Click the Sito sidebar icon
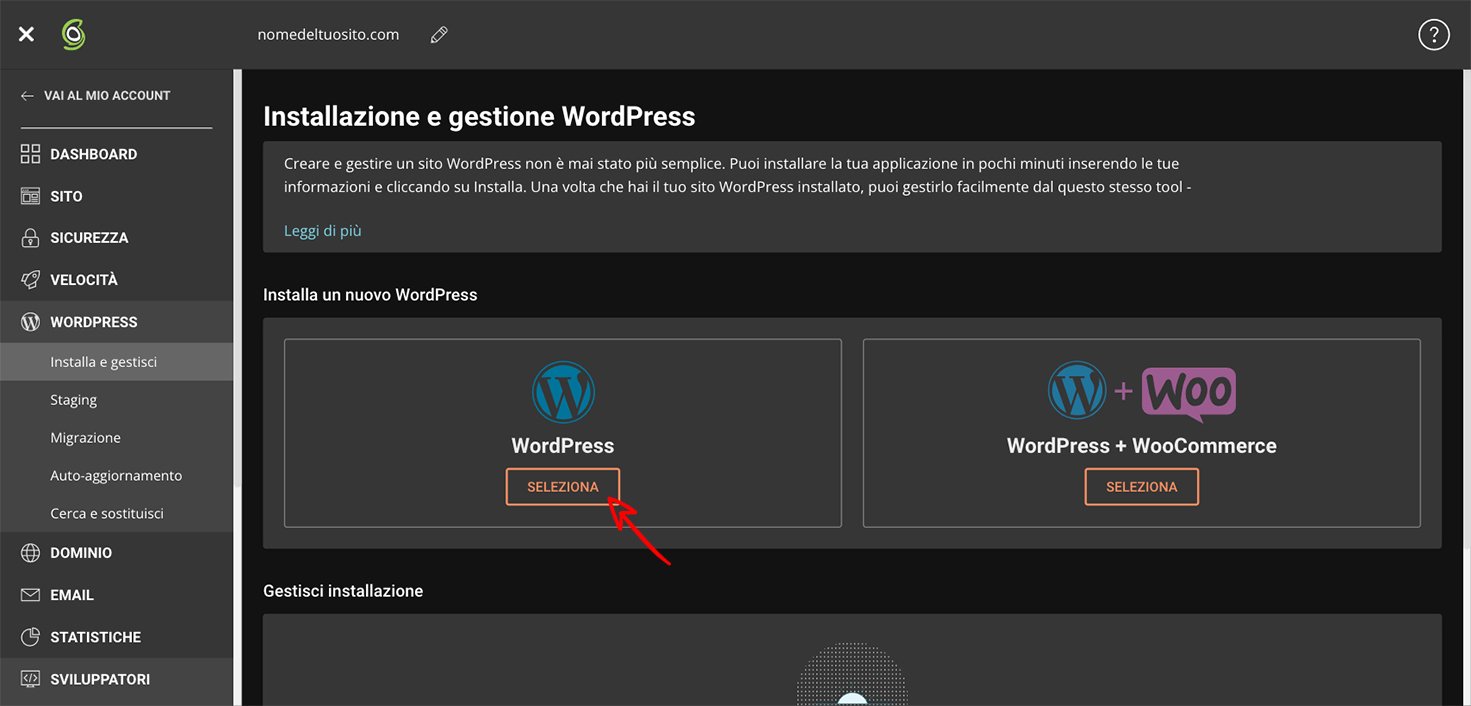Screen dimensions: 1471x706 tap(31, 196)
